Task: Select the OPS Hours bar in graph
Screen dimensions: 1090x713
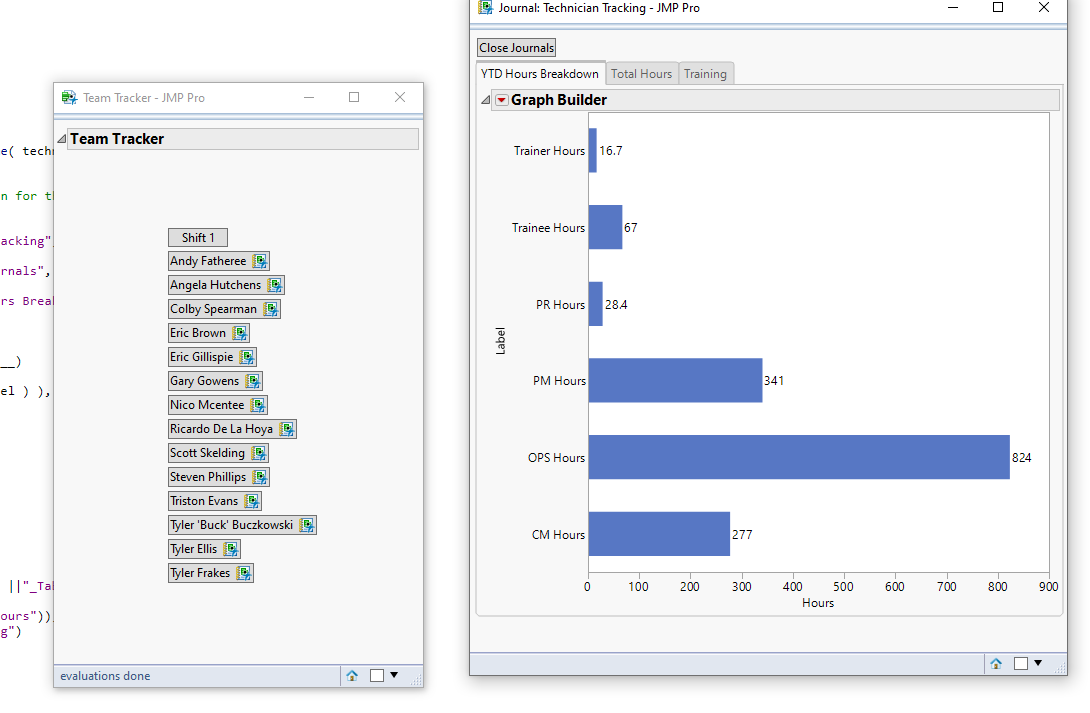Action: 799,457
